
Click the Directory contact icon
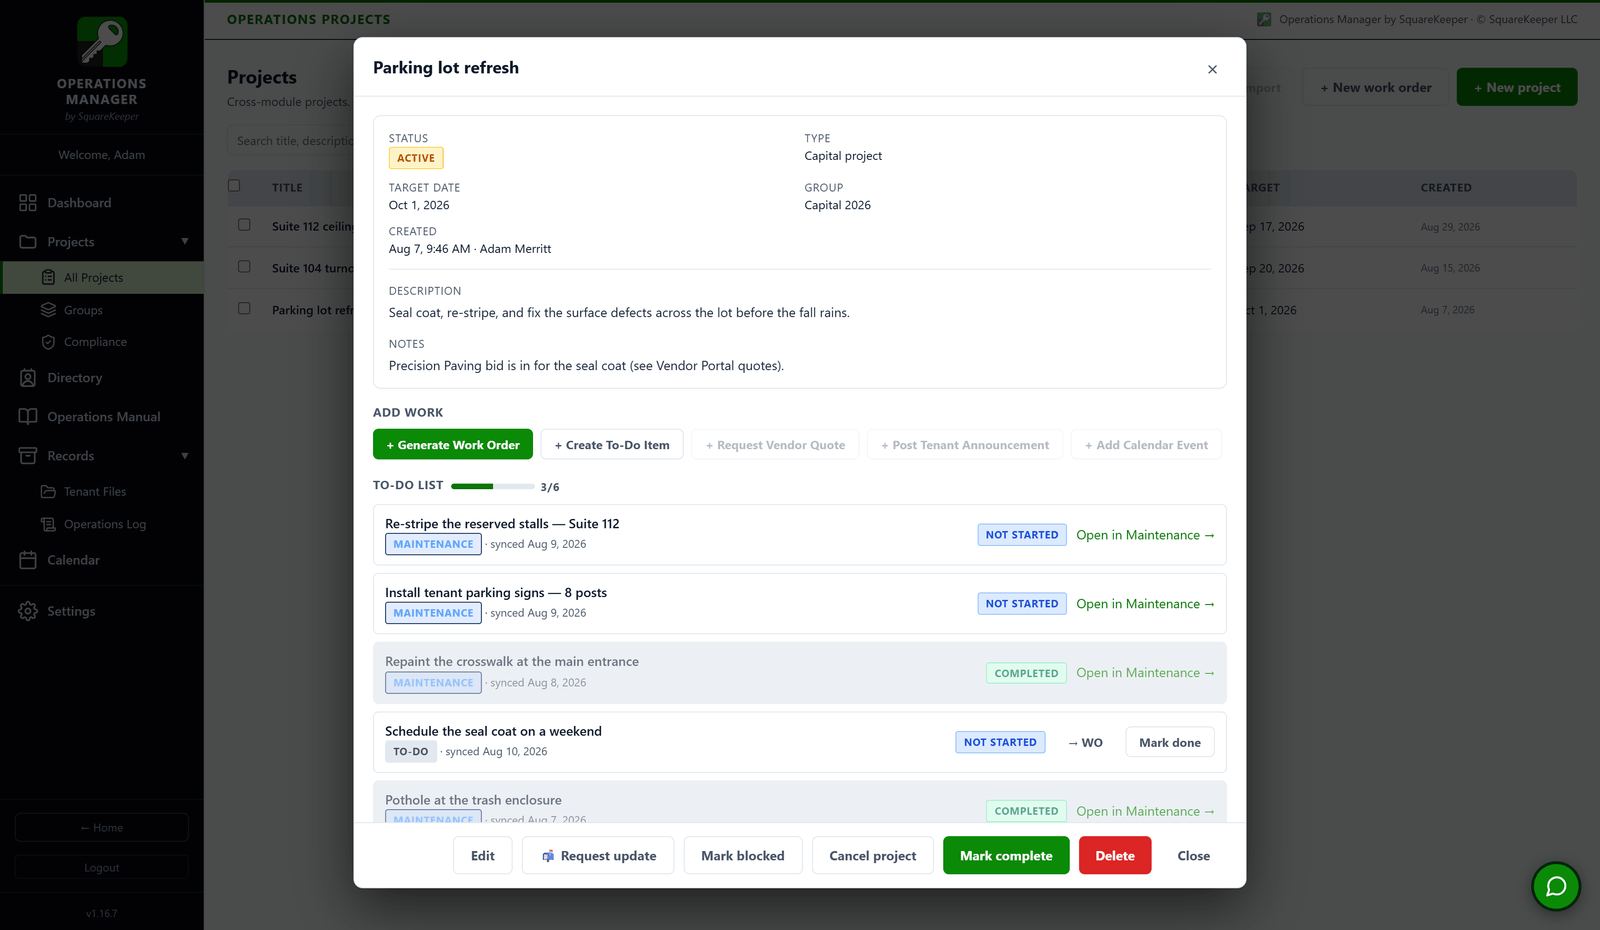click(28, 378)
